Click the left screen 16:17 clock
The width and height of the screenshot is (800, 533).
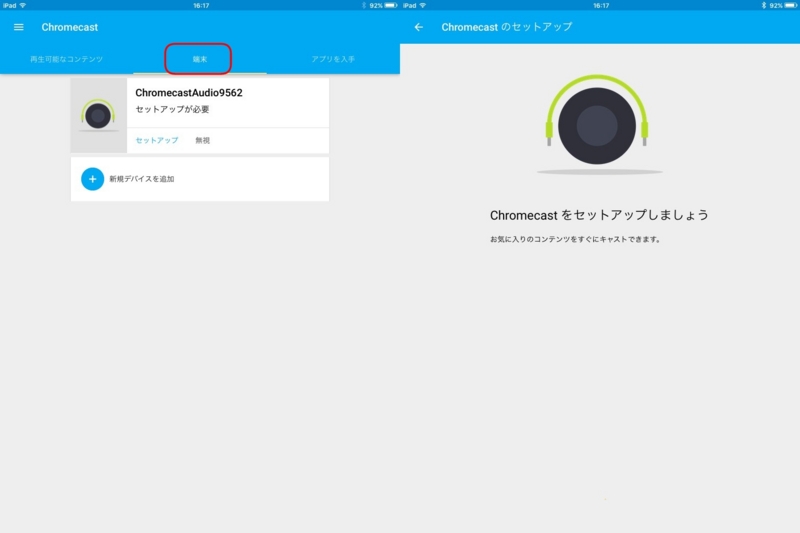(201, 5)
